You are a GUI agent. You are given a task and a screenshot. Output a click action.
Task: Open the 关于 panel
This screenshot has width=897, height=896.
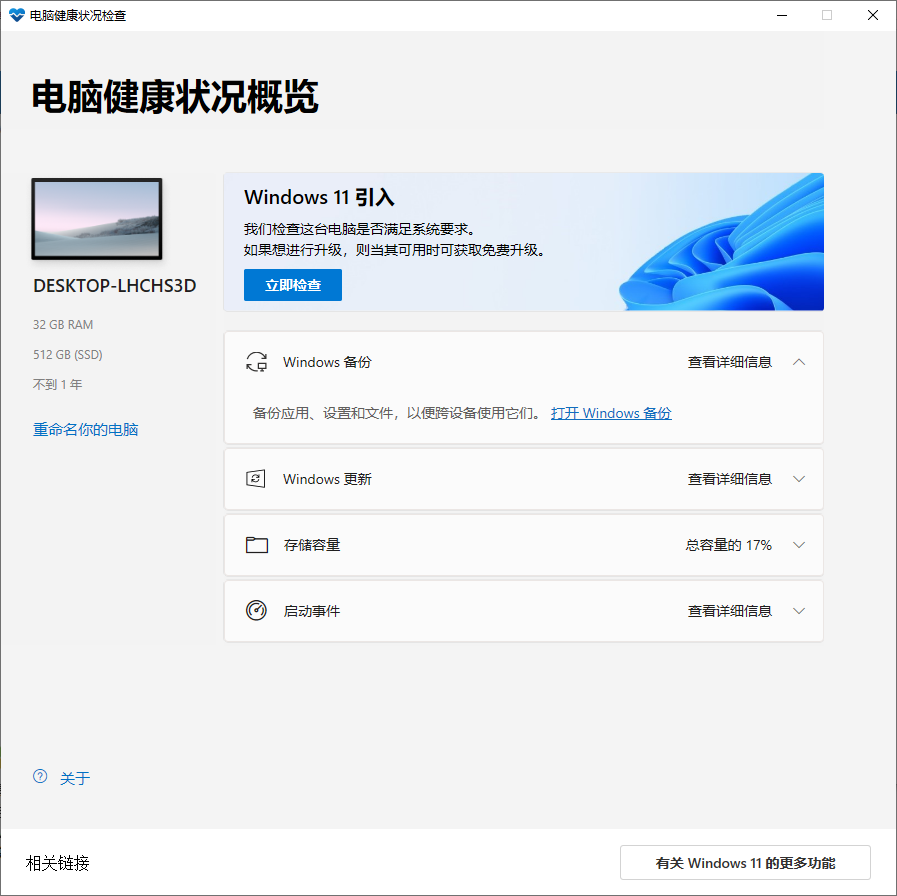pos(73,777)
